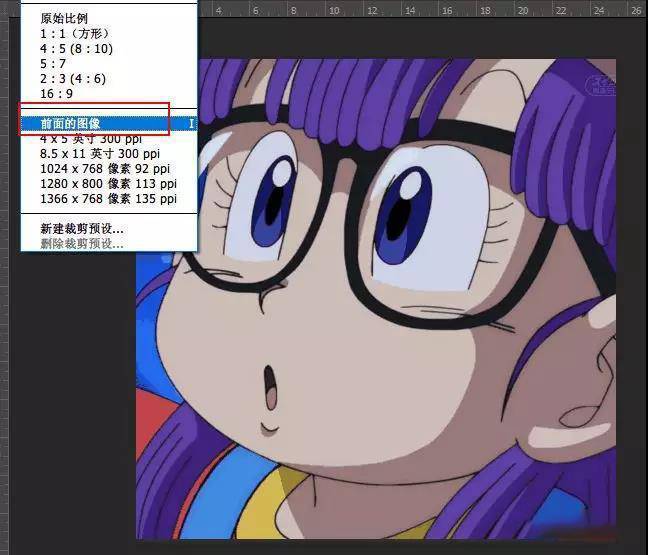This screenshot has height=555, width=648.
Task: Select 4 x 5 英寸 300 ppi preset
Action: tap(109, 139)
